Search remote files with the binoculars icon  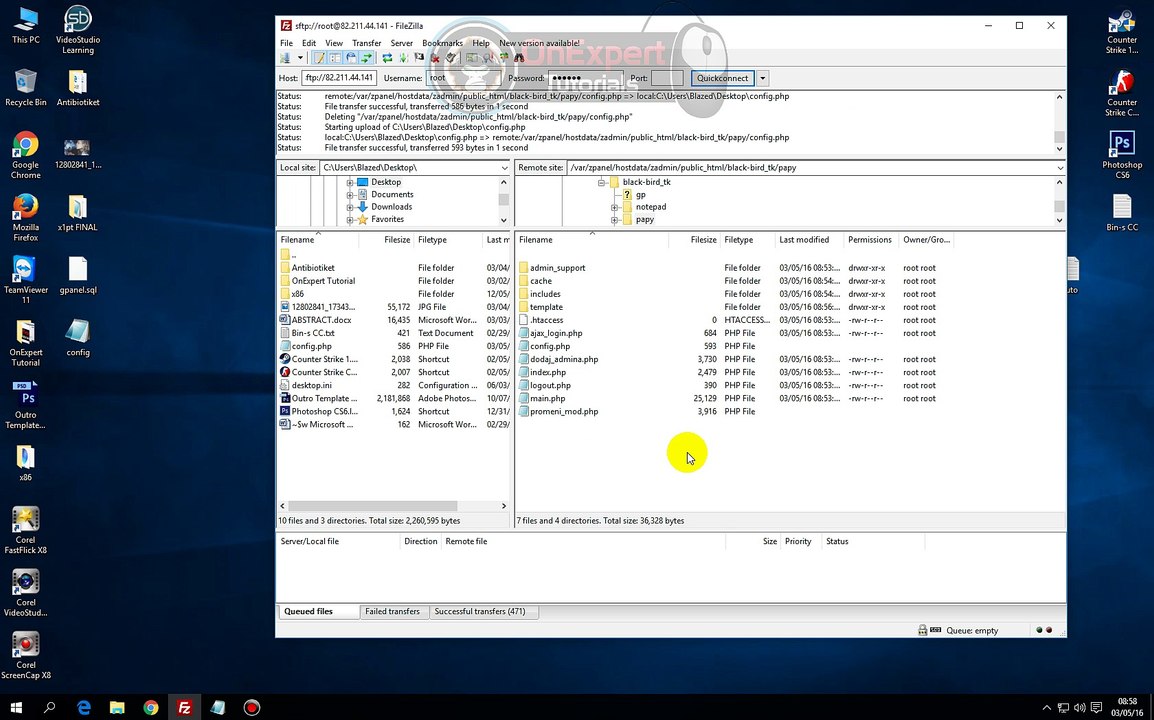519,57
